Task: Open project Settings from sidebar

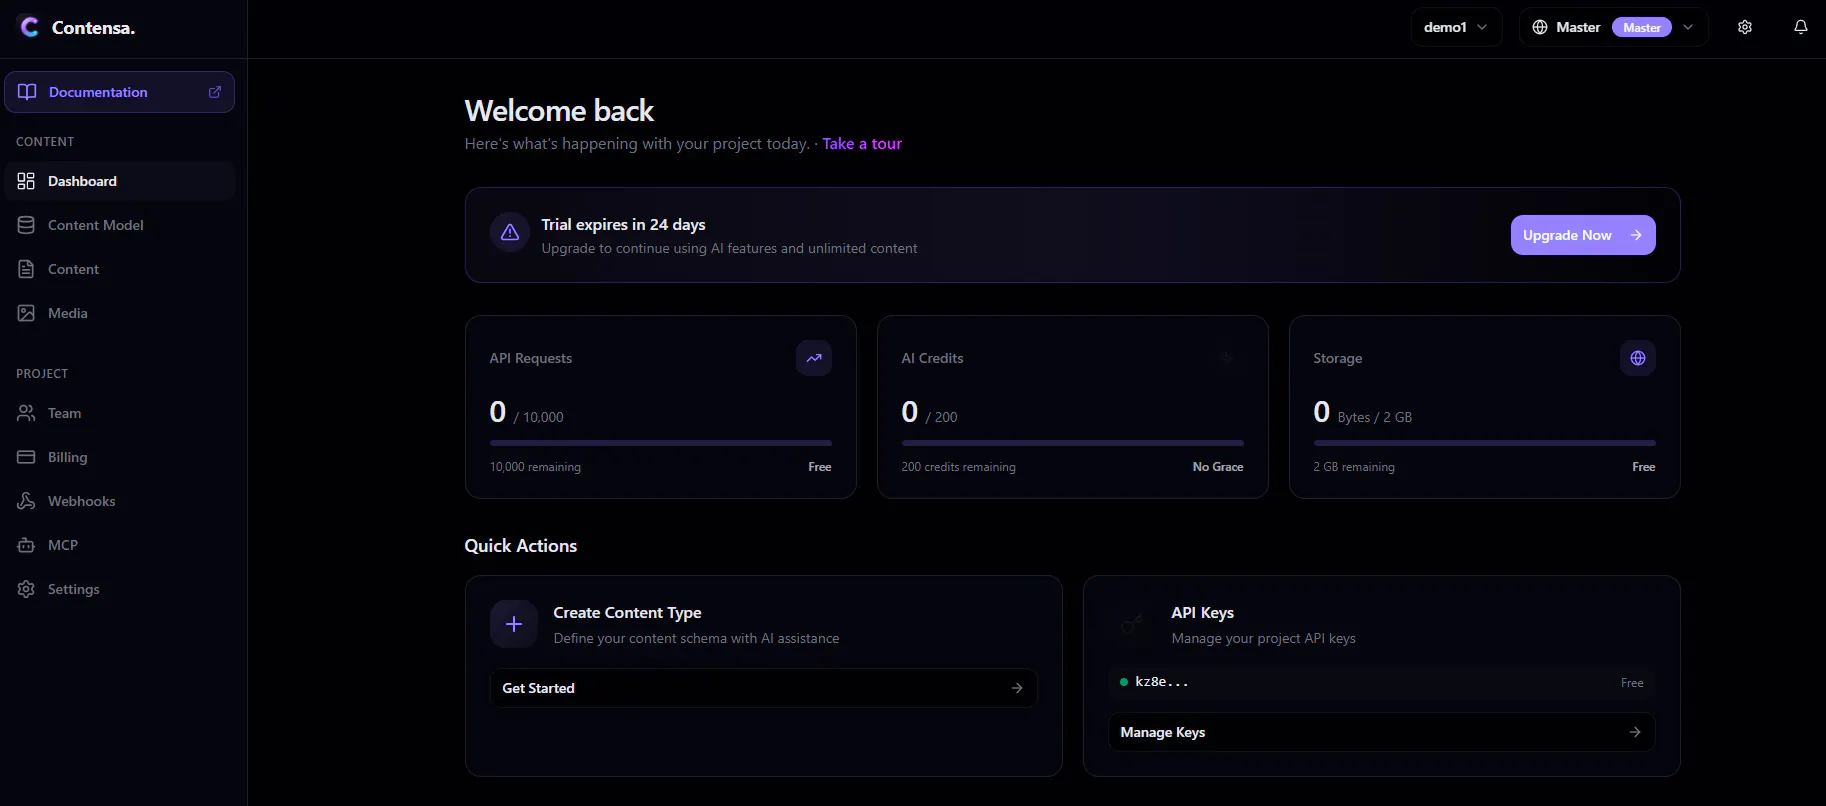Action: [x=120, y=589]
